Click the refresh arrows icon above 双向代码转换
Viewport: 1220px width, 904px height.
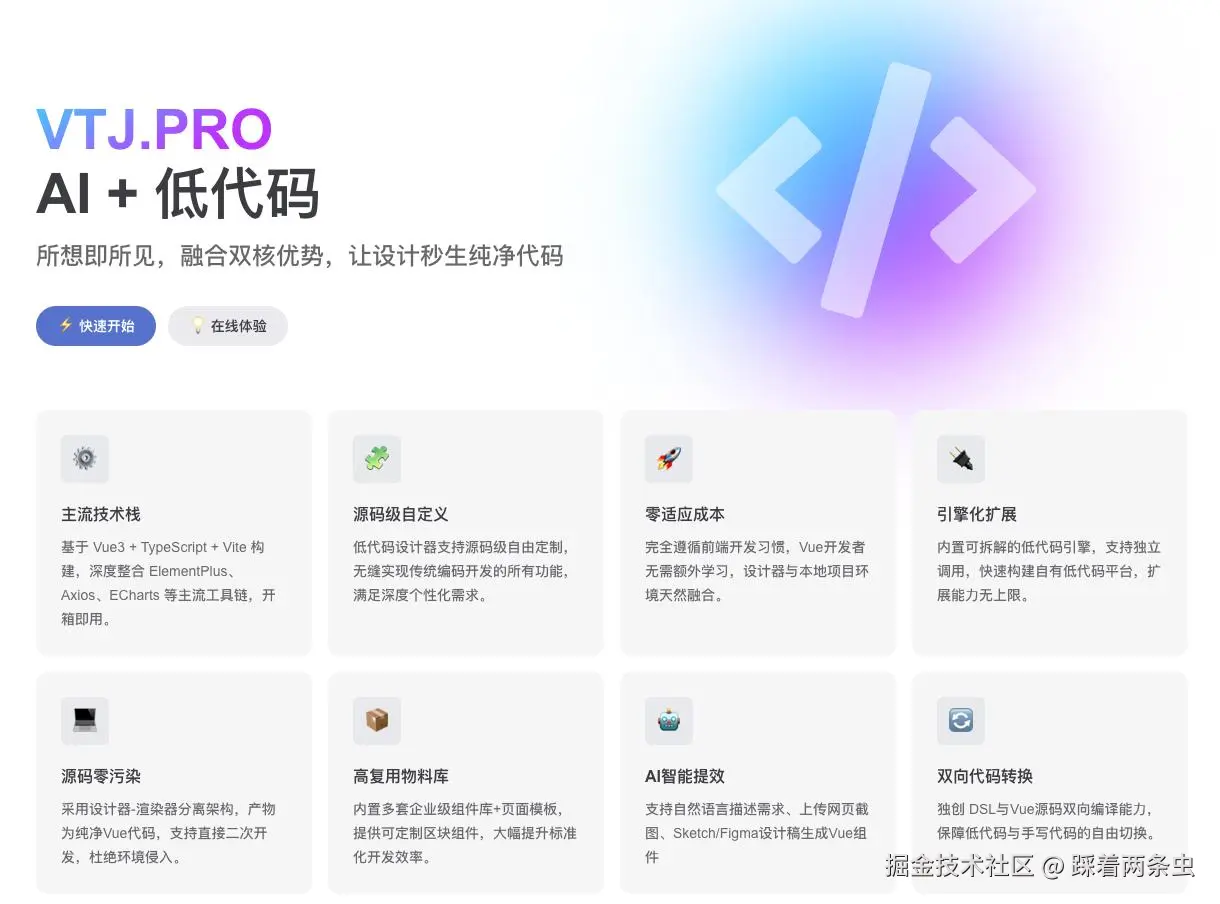pyautogui.click(x=961, y=721)
